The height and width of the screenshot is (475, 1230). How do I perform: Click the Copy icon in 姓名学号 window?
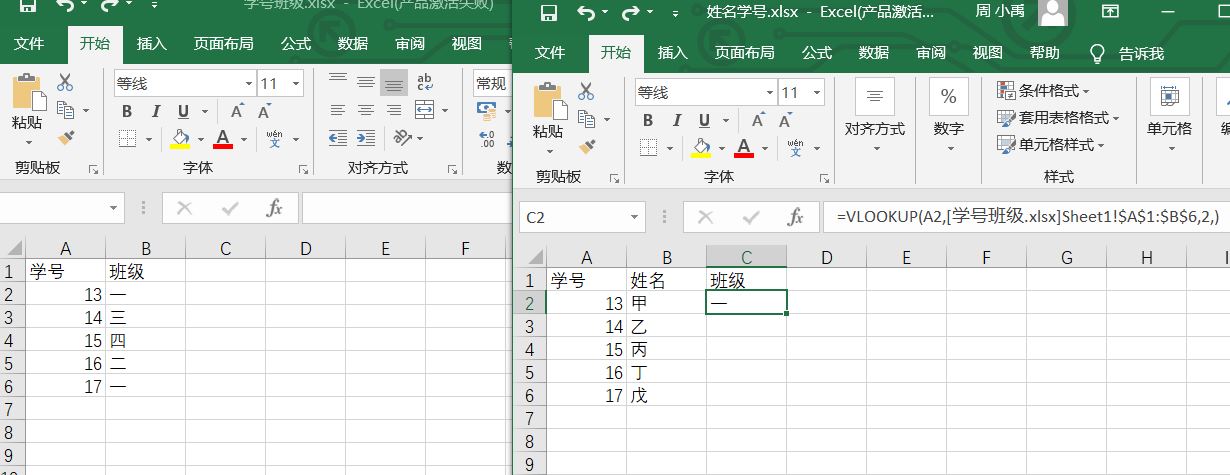point(587,120)
